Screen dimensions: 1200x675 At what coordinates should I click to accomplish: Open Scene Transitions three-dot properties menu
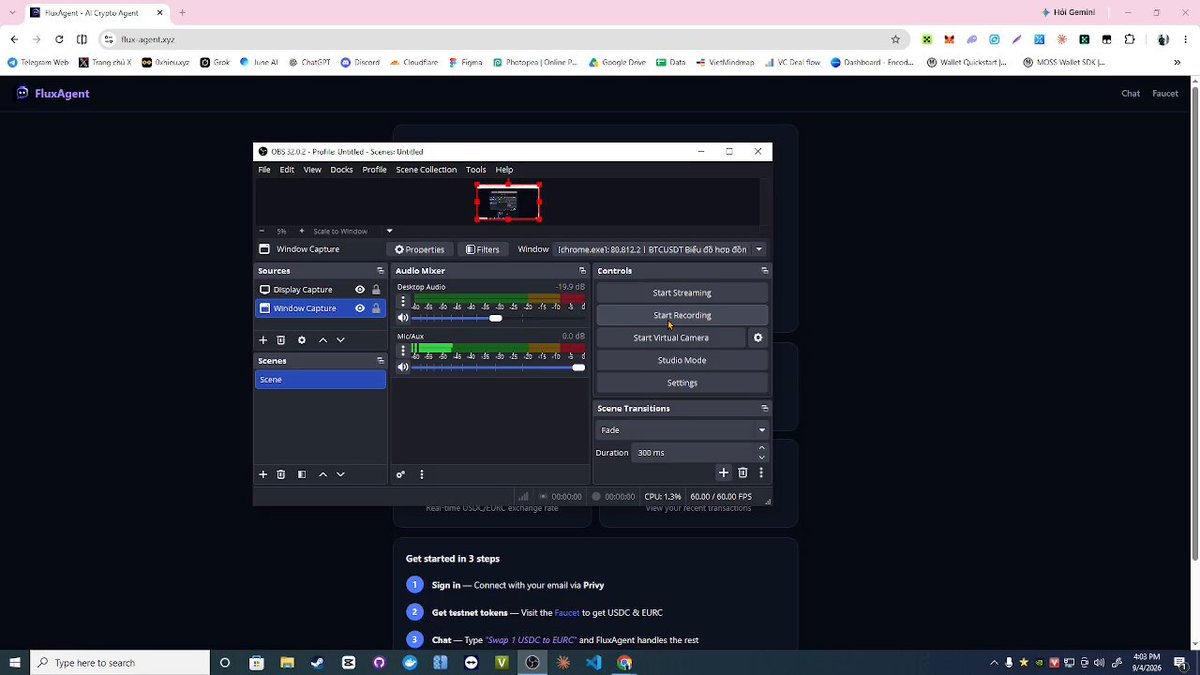761,472
